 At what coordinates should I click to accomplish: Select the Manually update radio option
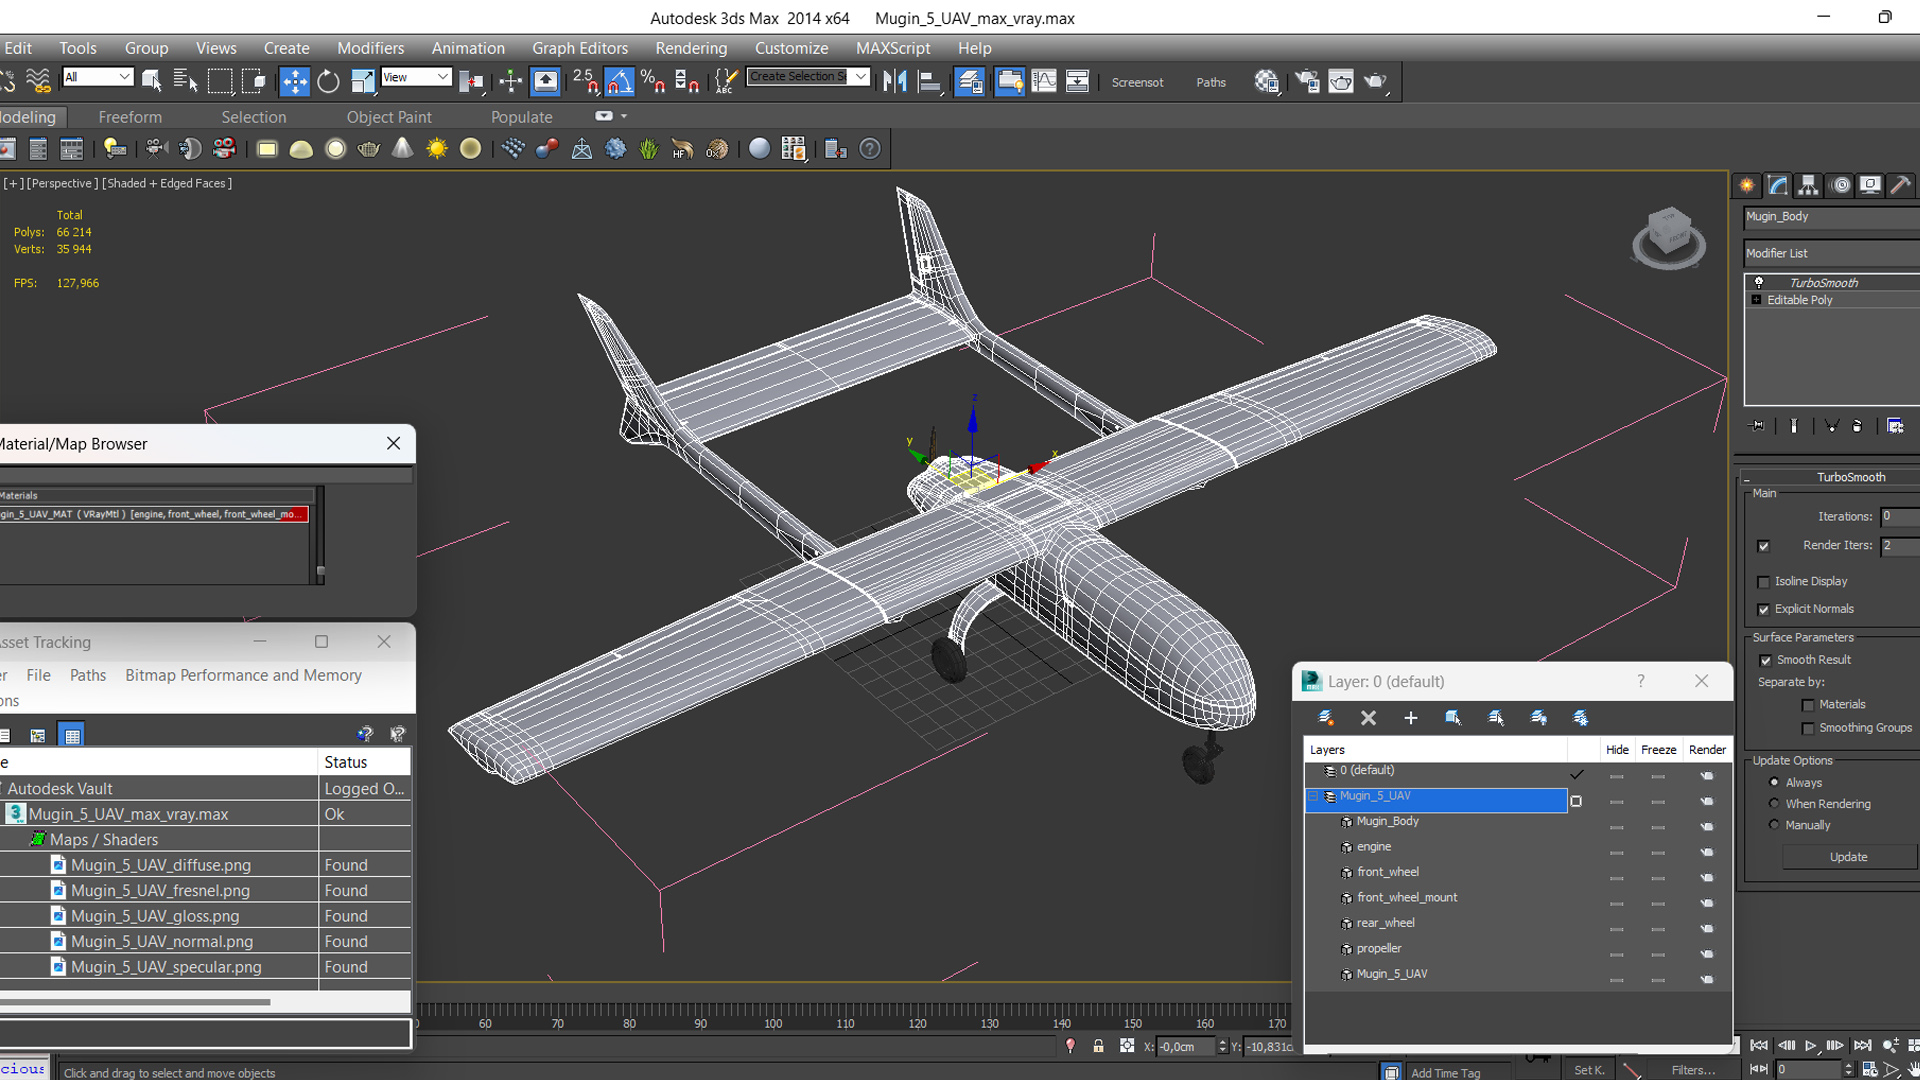click(1774, 825)
